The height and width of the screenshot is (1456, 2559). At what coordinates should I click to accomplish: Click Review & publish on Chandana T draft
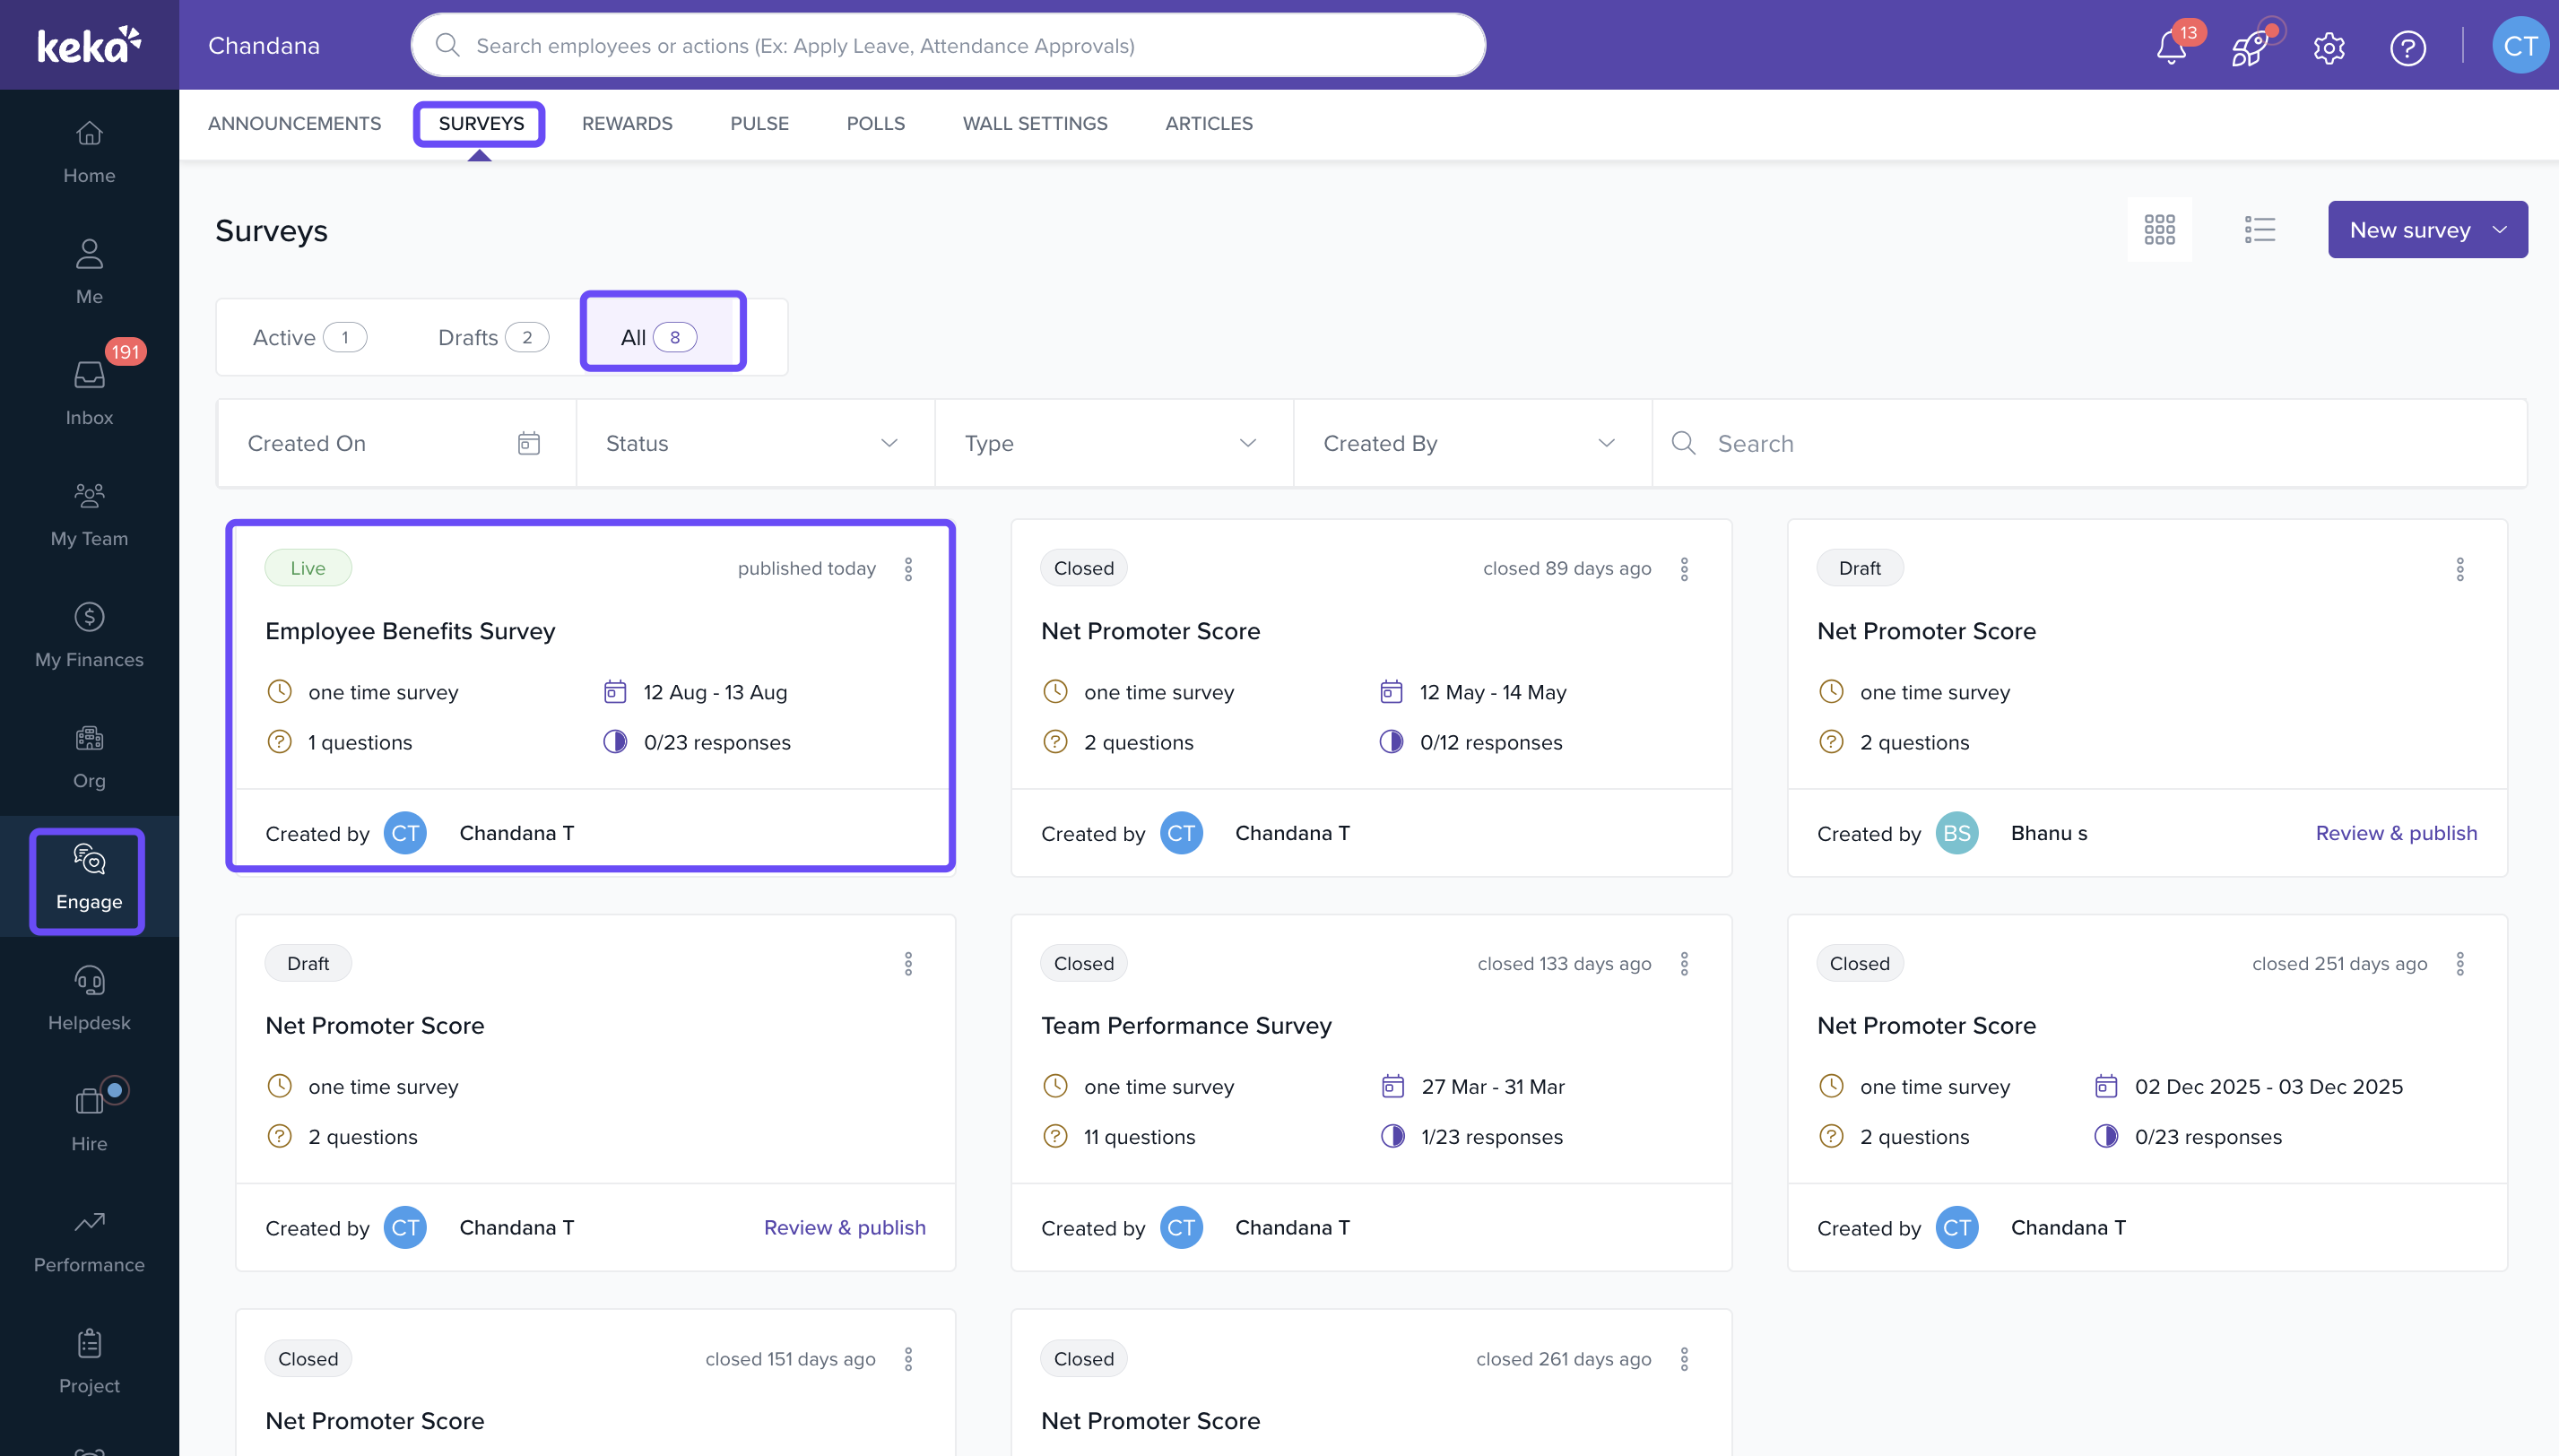[844, 1227]
